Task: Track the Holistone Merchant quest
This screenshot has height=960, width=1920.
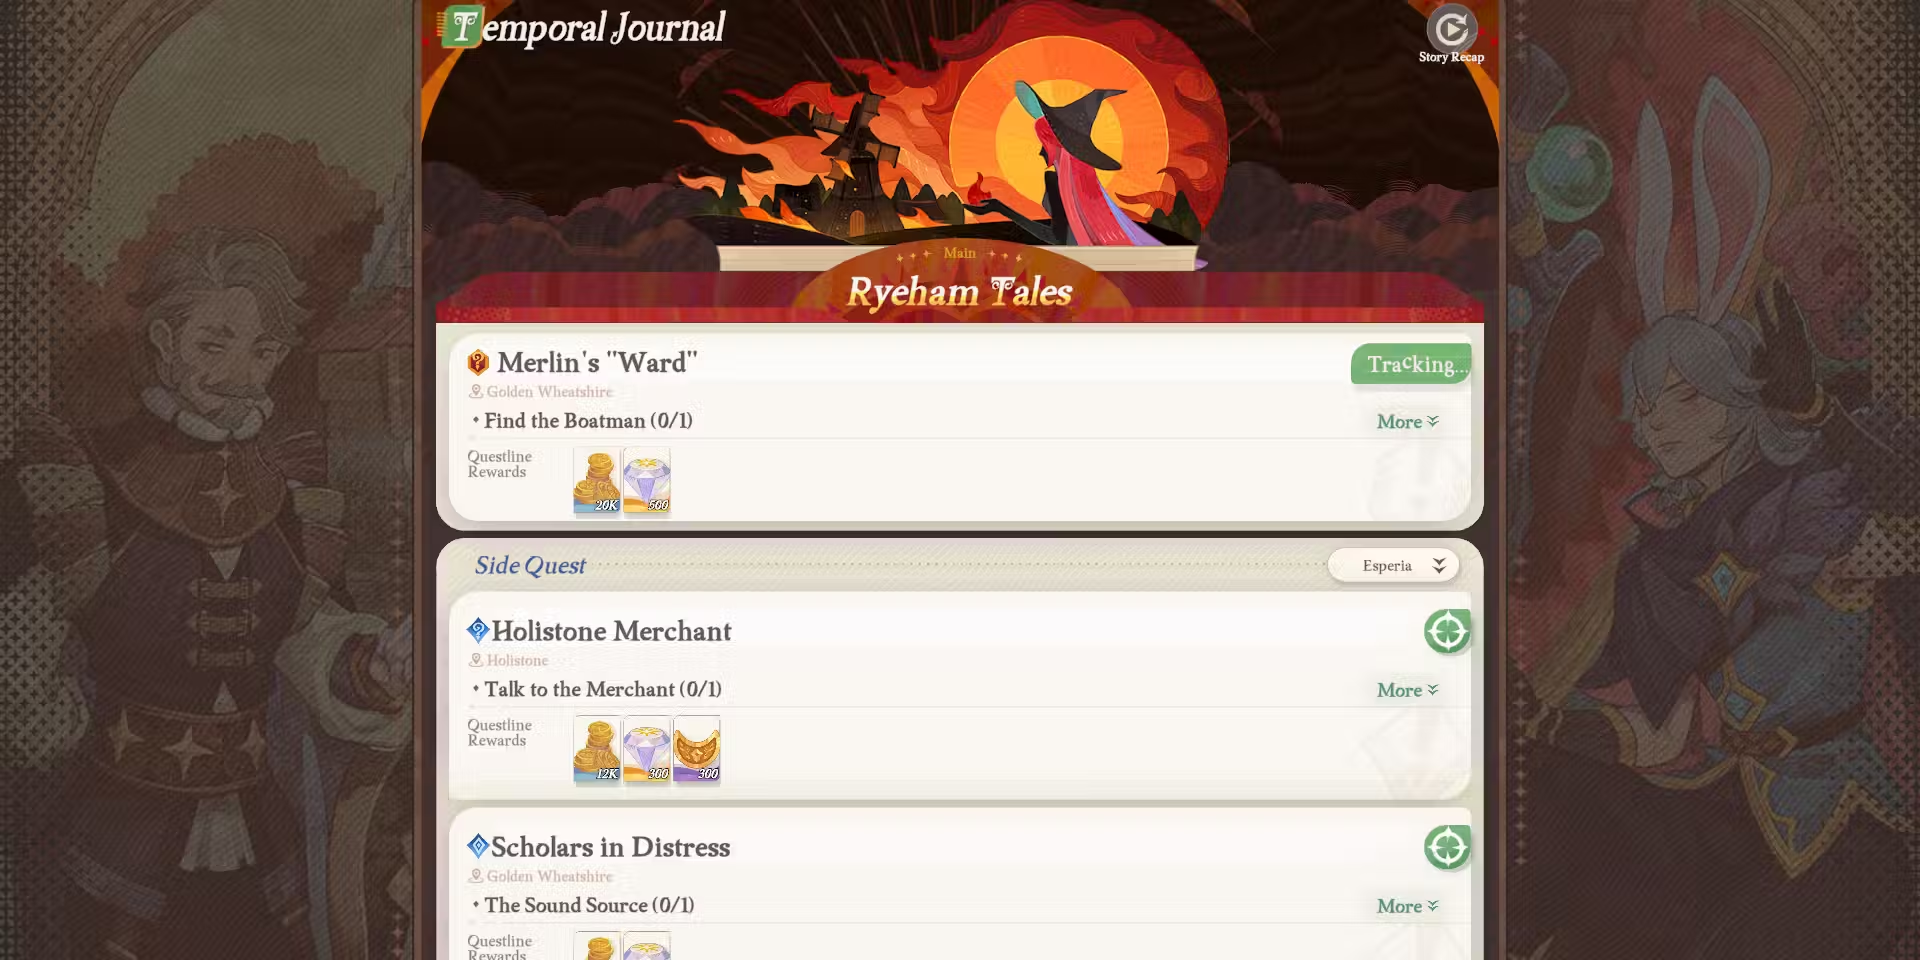Action: [1447, 632]
